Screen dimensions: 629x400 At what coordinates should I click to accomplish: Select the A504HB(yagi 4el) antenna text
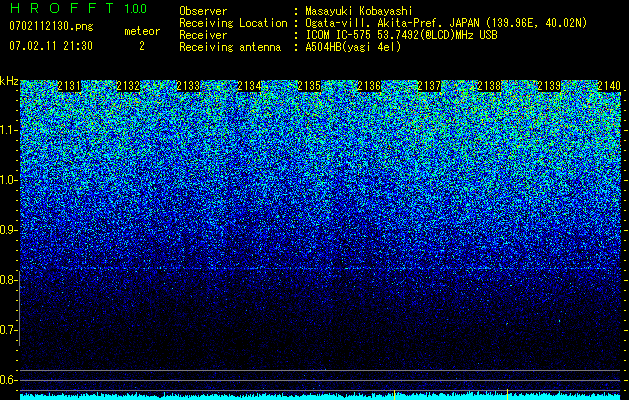pyautogui.click(x=353, y=47)
